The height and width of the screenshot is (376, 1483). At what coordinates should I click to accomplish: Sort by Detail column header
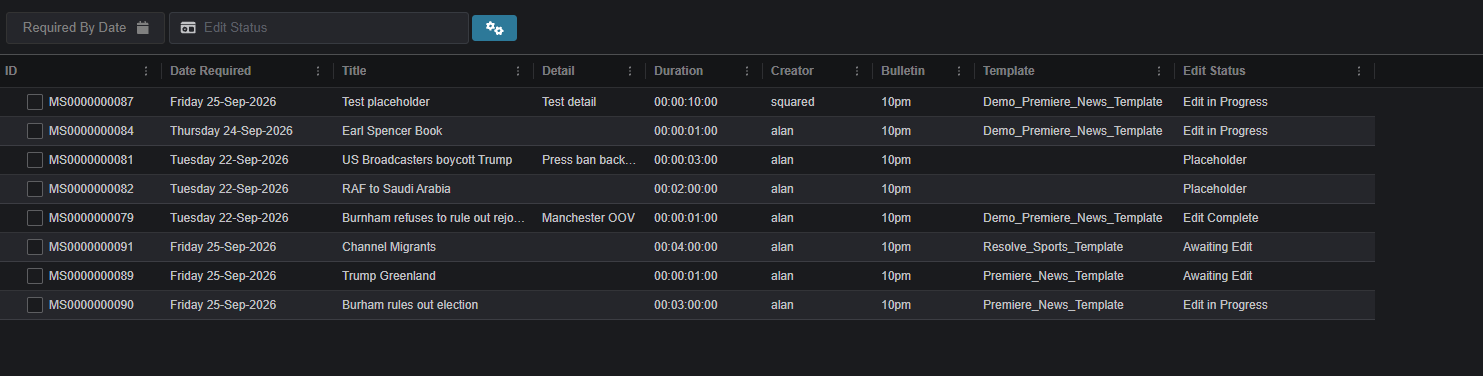click(558, 71)
